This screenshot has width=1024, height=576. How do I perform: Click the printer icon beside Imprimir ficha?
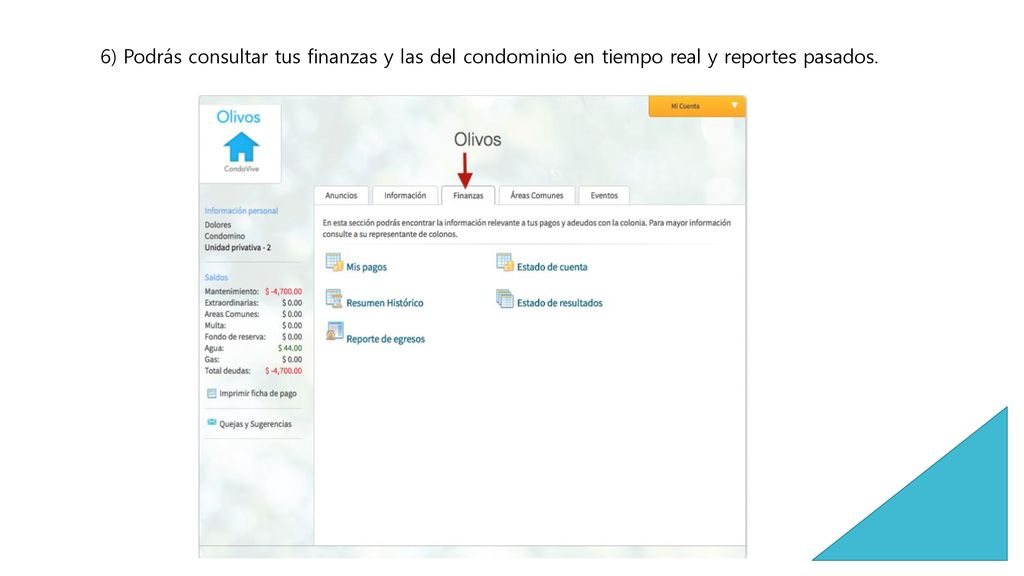212,394
